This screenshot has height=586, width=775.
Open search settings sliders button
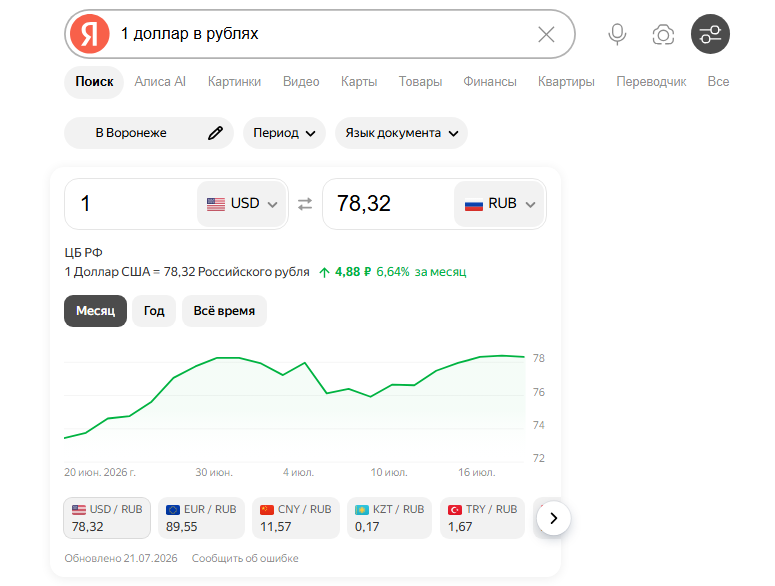coord(710,34)
